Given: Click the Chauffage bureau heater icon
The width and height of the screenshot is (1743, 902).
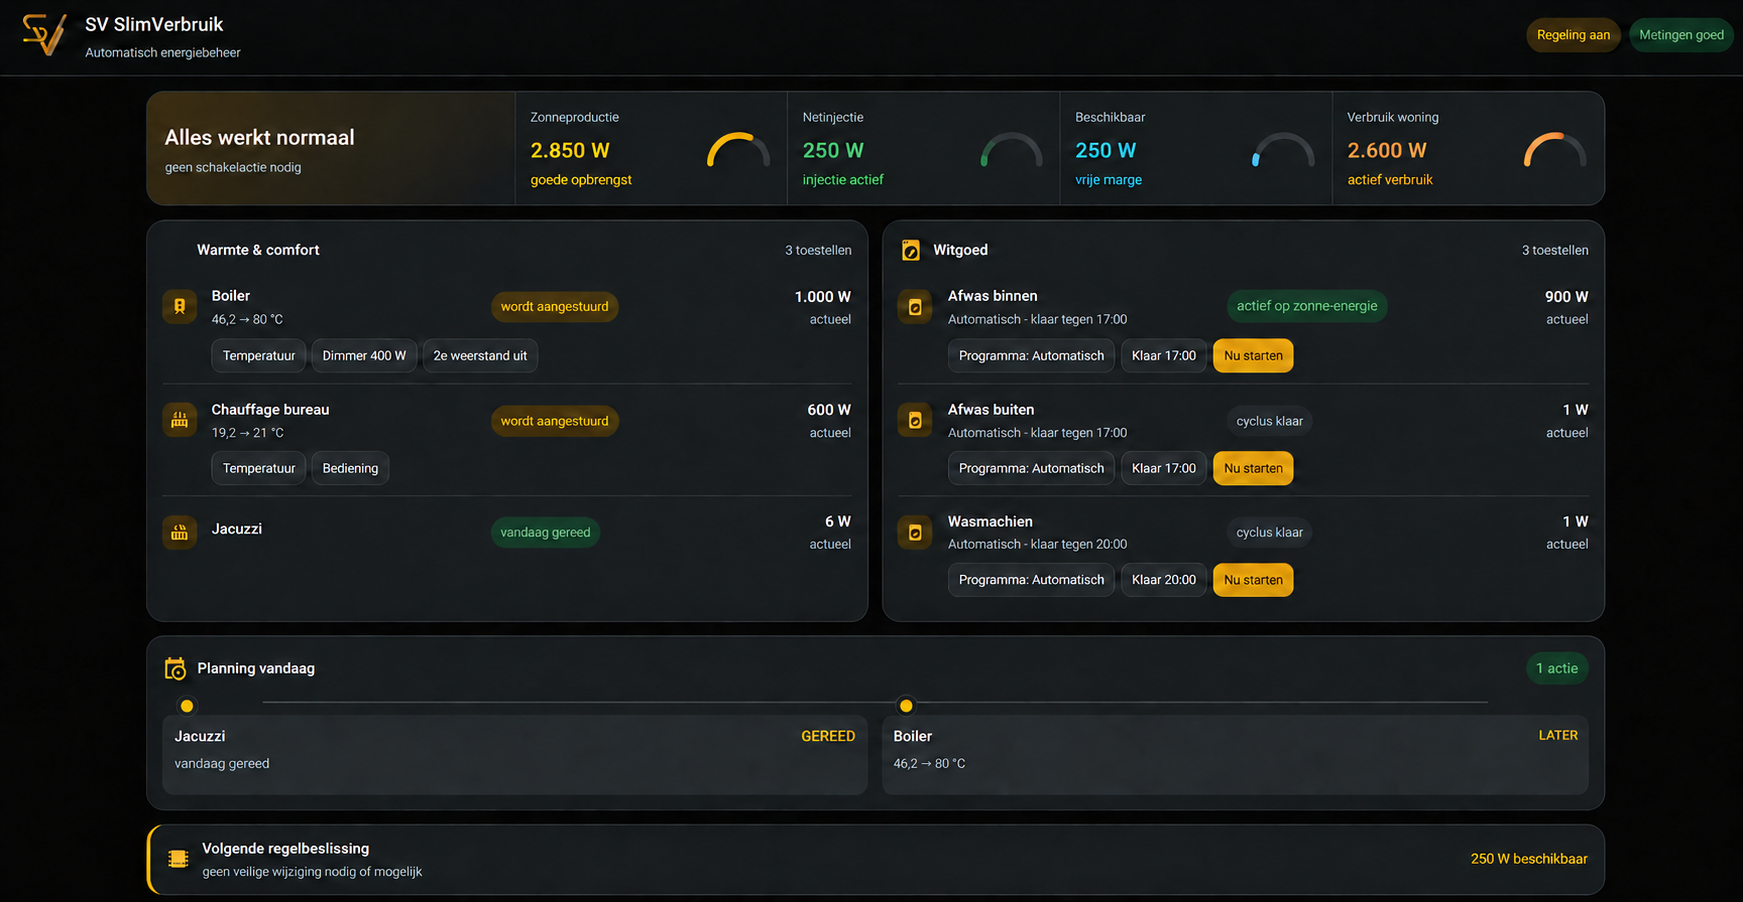Looking at the screenshot, I should click(x=180, y=420).
